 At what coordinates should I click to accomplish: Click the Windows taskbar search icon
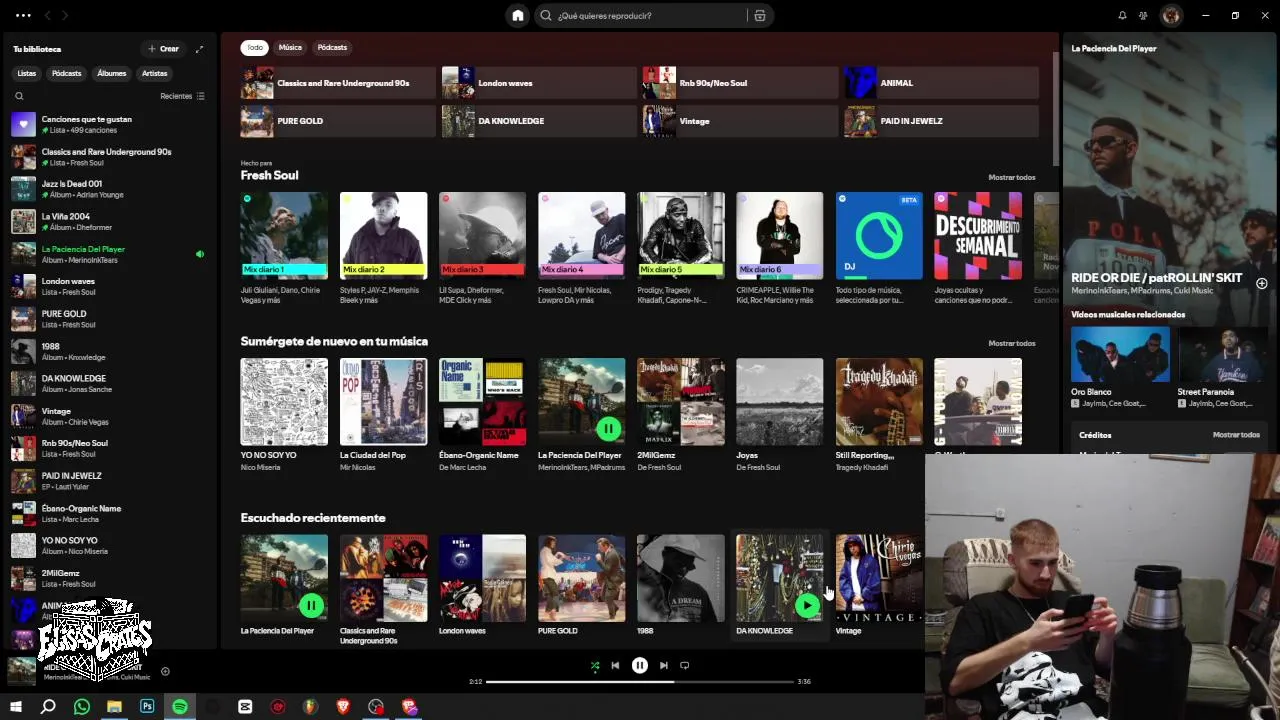(x=48, y=706)
